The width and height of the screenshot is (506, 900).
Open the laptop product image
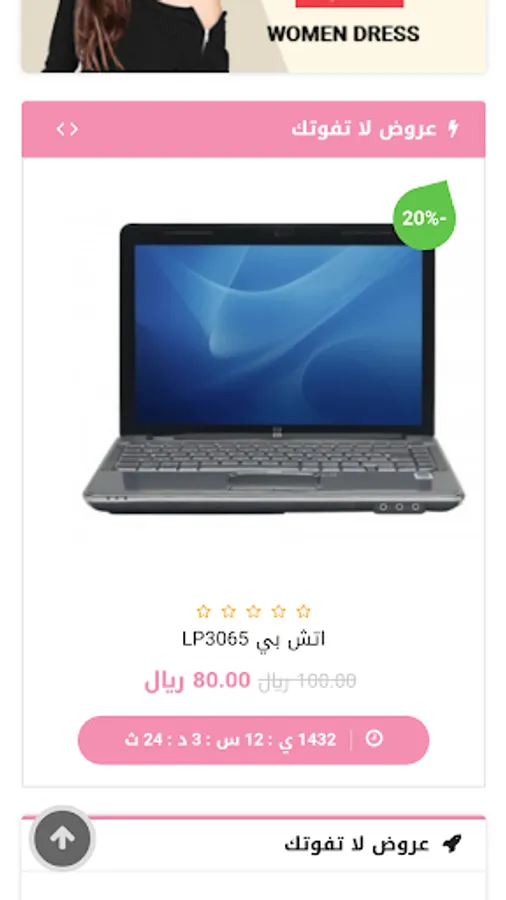[x=273, y=367]
